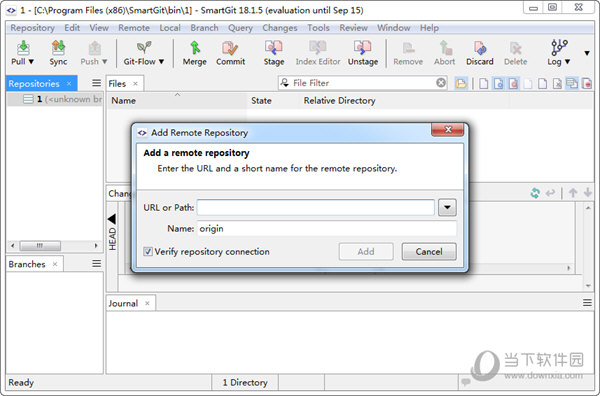Click the Remove toolbar icon
This screenshot has width=600, height=396.
click(x=408, y=48)
